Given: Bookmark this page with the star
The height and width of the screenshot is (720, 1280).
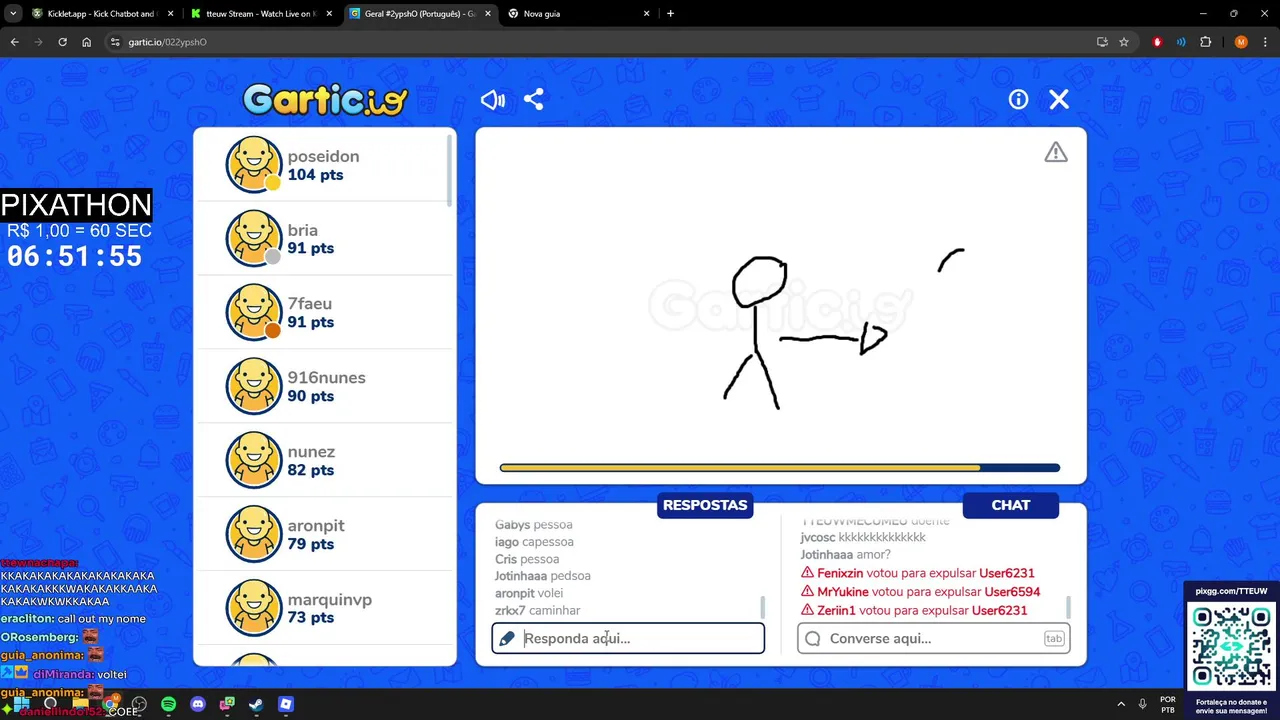Looking at the screenshot, I should pyautogui.click(x=1124, y=42).
